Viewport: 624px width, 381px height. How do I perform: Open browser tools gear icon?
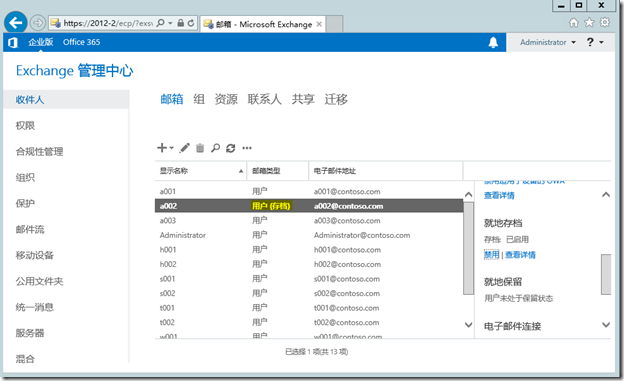[604, 23]
